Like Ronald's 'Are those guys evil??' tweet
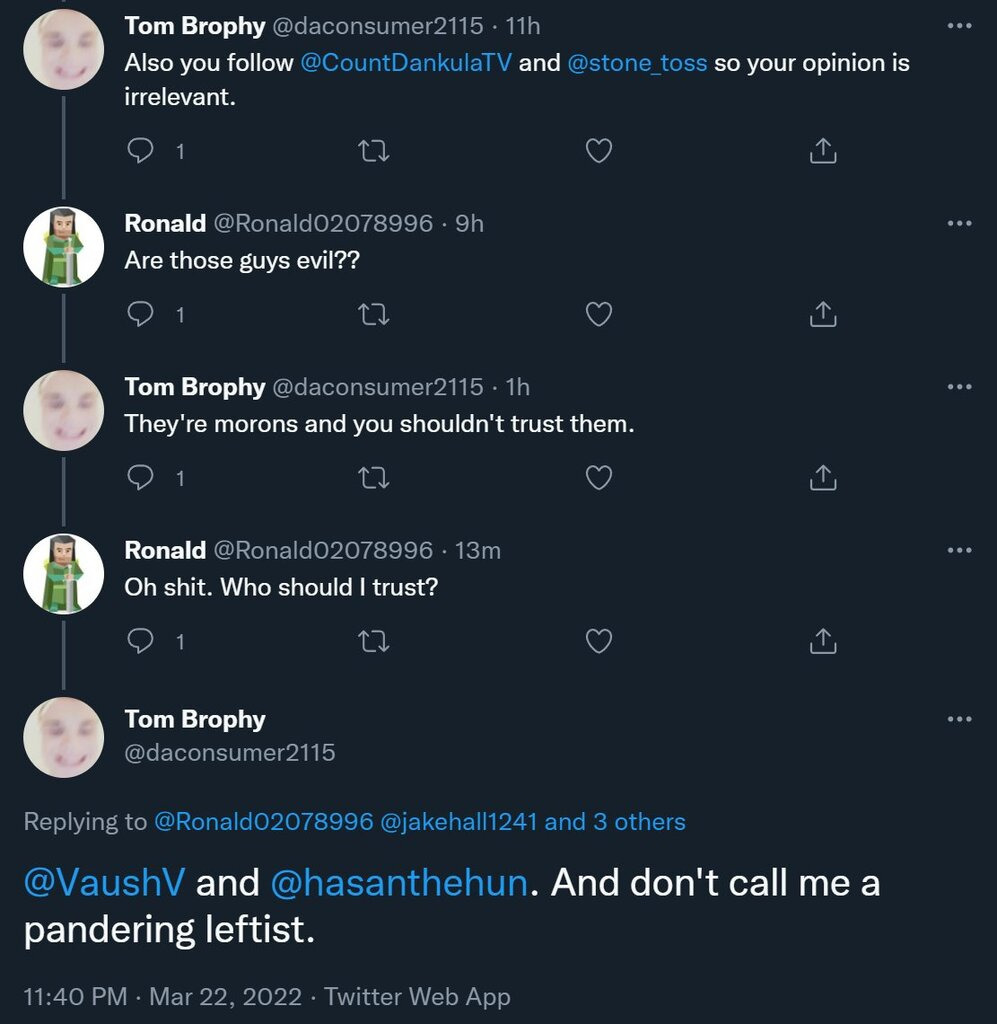Viewport: 997px width, 1024px height. point(598,315)
